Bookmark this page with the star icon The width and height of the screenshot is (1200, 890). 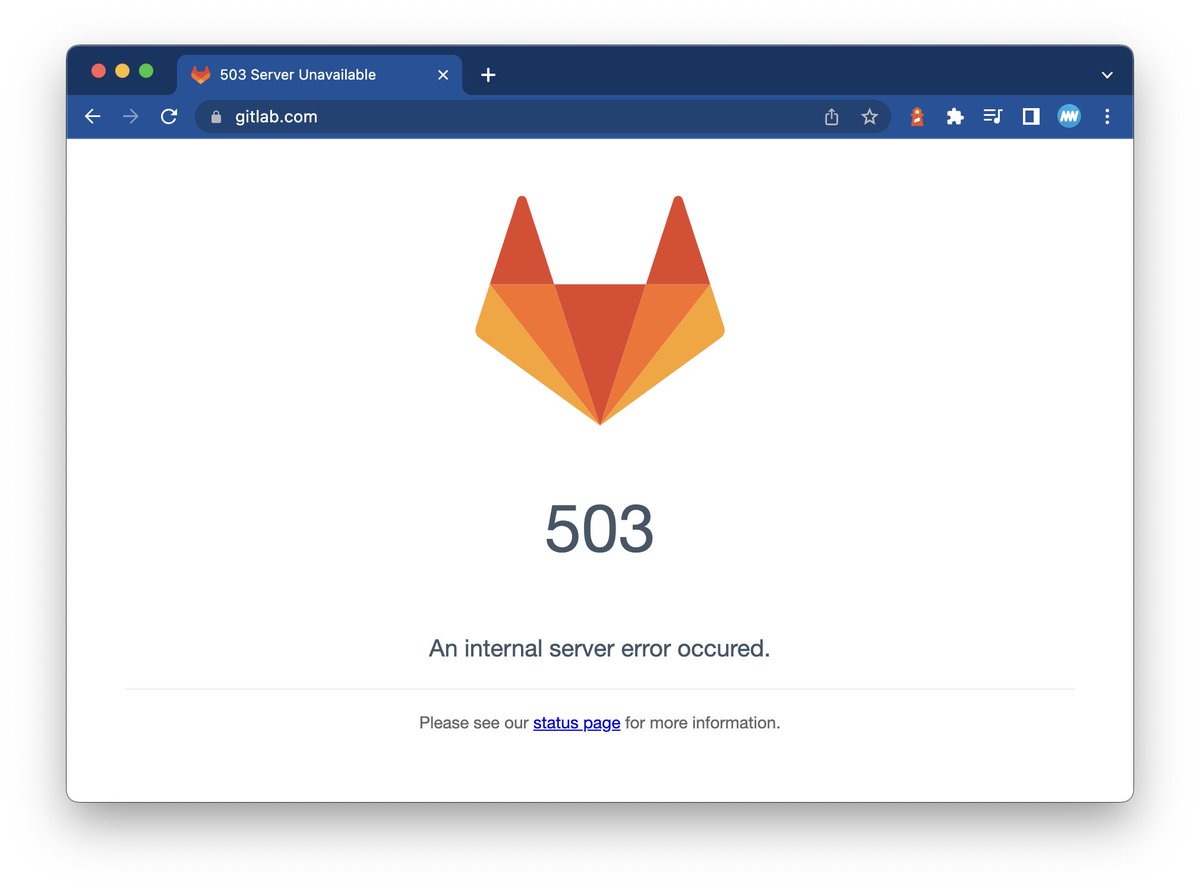coord(870,117)
